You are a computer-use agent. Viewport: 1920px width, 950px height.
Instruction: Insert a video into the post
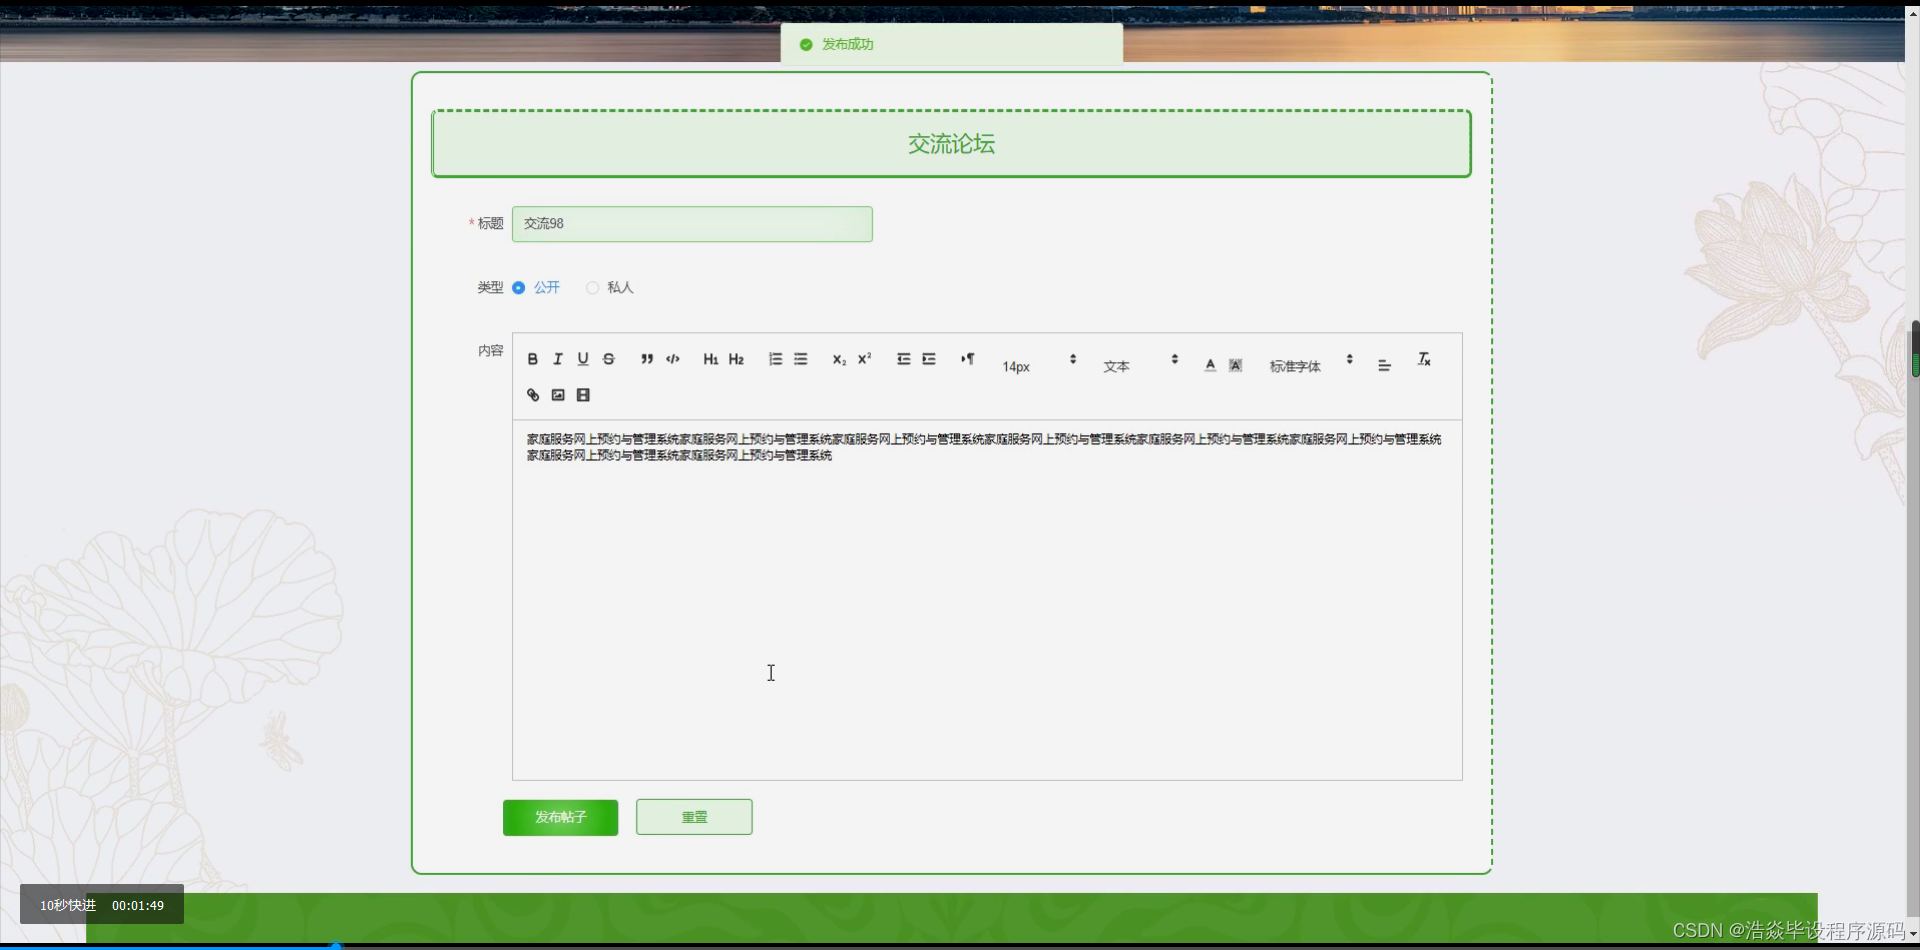tap(583, 395)
